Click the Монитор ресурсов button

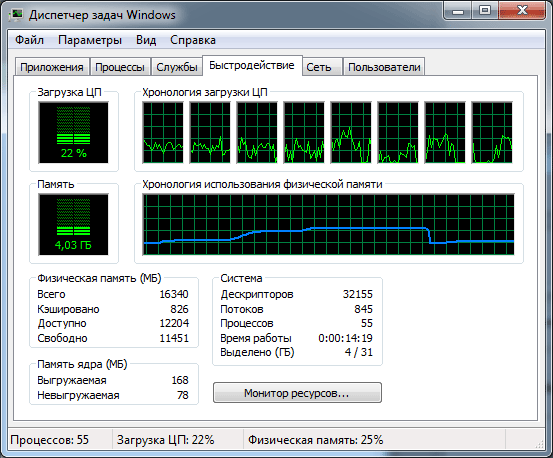297,393
